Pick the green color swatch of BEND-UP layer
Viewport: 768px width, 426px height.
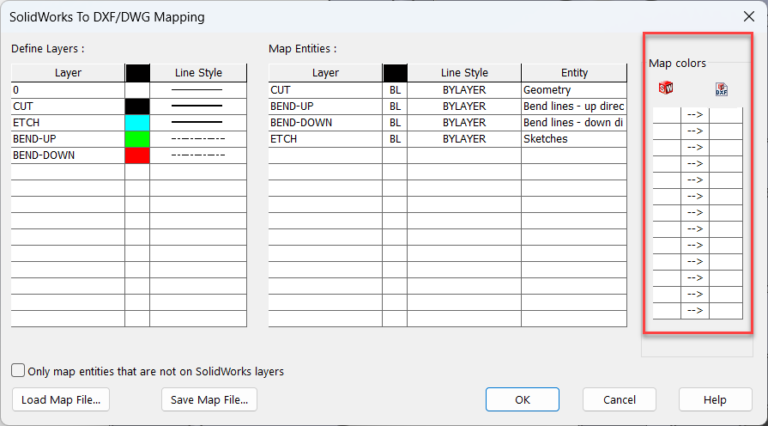137,139
